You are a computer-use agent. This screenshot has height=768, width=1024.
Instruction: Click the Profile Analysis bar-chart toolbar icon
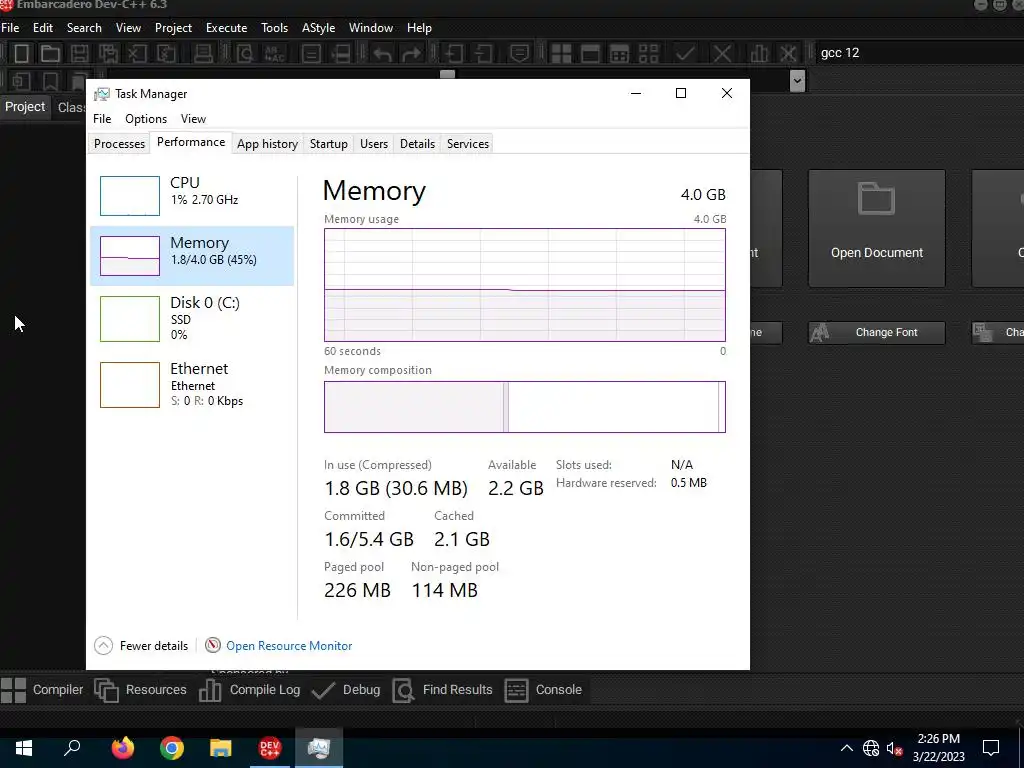point(759,53)
